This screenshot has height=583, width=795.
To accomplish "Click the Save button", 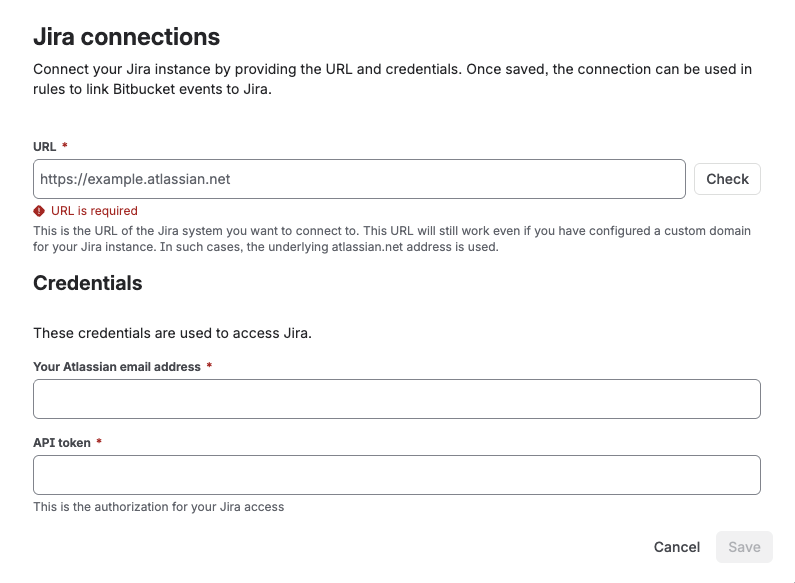I will 744,547.
